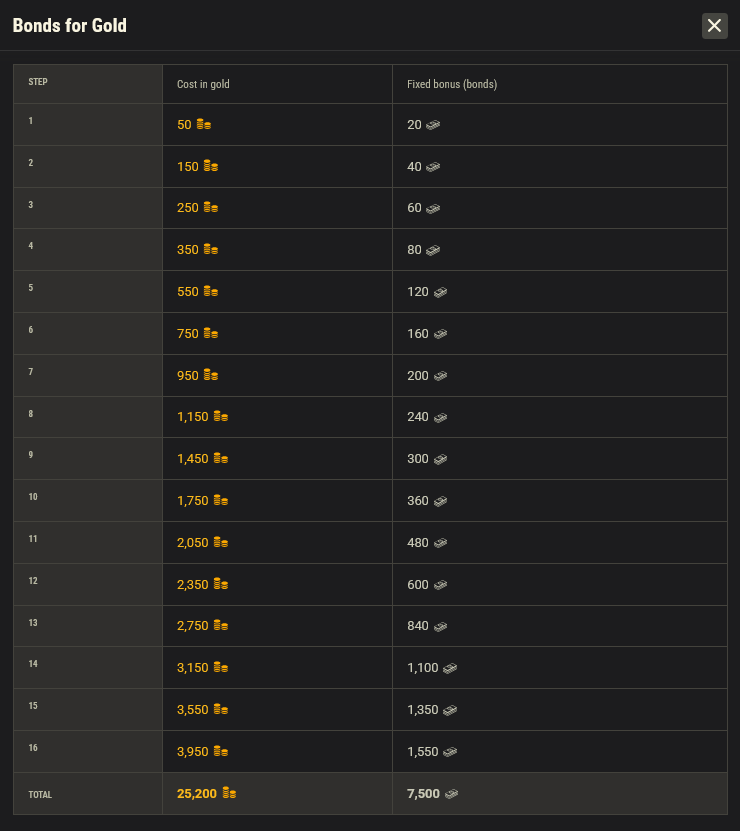The height and width of the screenshot is (831, 740).
Task: Click the bonds icon next to 7,500 total
Action: pos(452,794)
